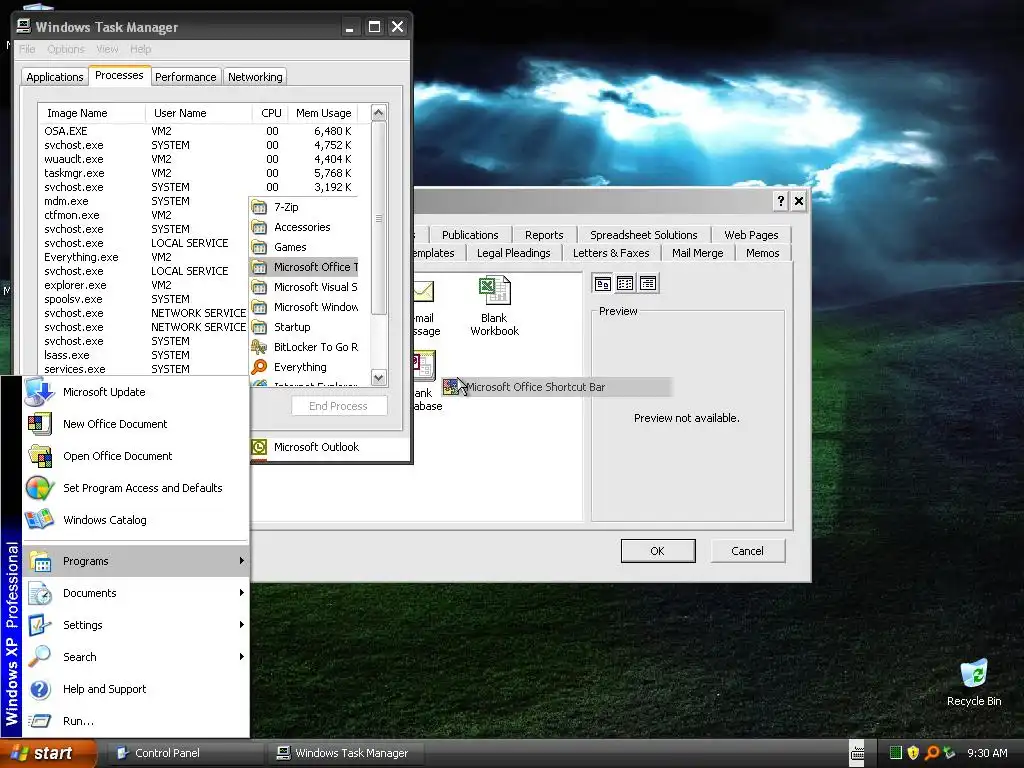Open the Legal Pleadings tab
The height and width of the screenshot is (768, 1024).
point(513,253)
